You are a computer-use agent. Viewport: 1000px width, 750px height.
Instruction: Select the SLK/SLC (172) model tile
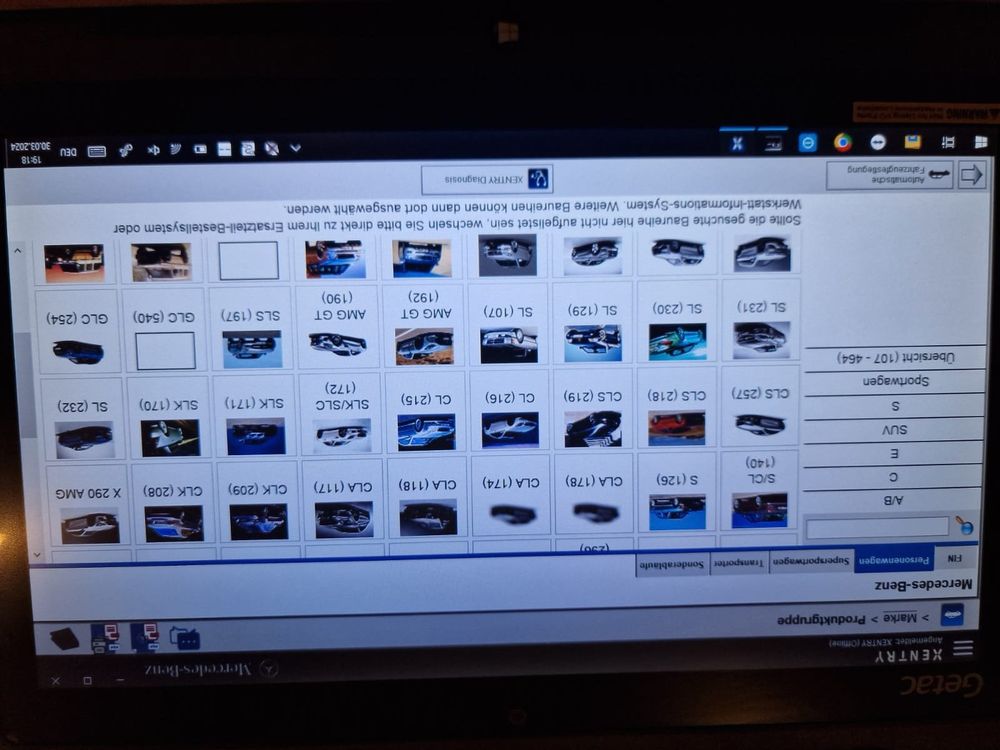point(341,415)
